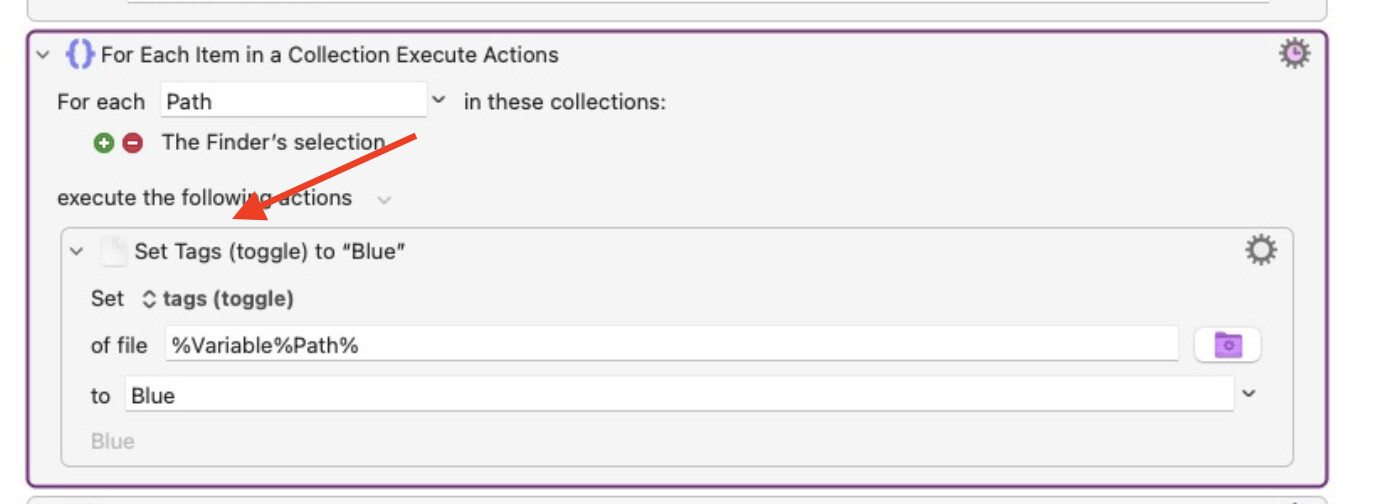Open the For Each action gear menu
Viewport: 1386px width, 504px height.
pos(1295,54)
